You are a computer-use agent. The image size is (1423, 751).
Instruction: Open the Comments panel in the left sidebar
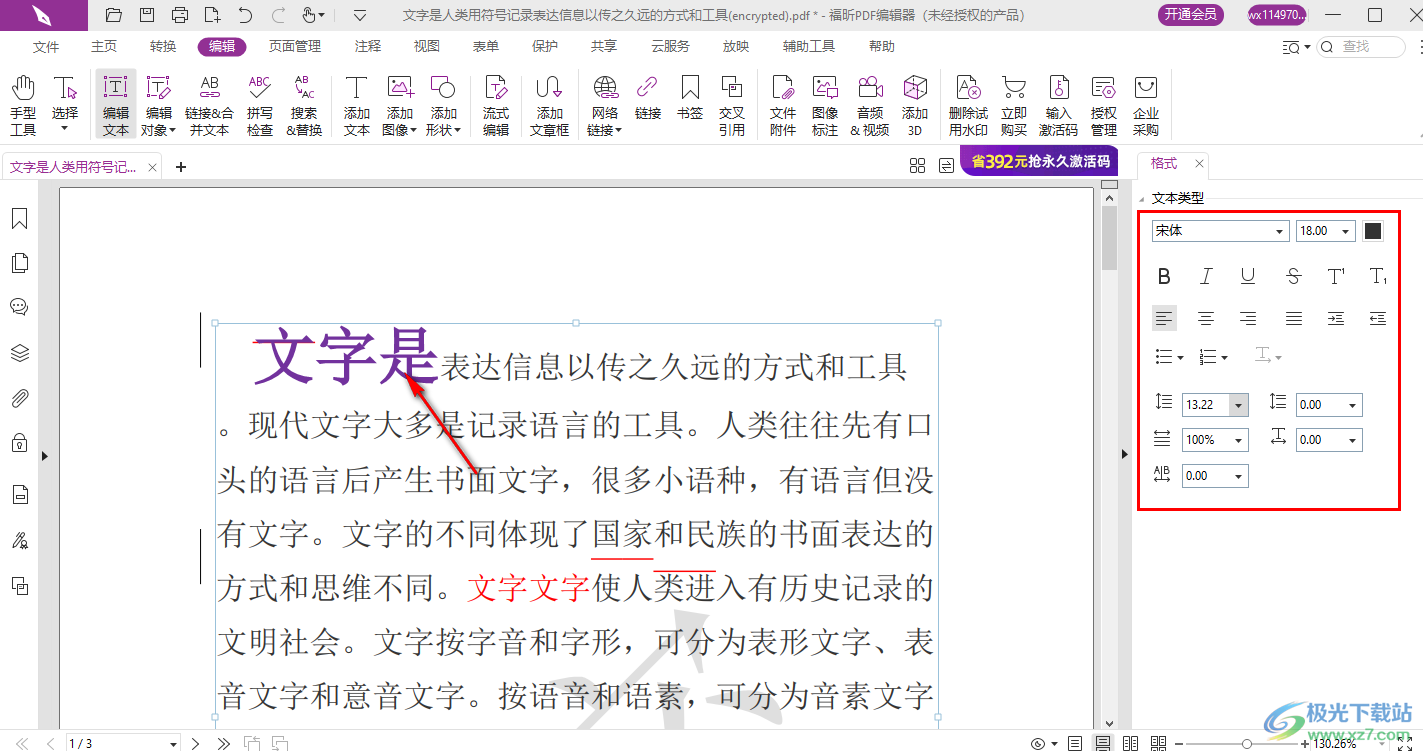coord(19,307)
